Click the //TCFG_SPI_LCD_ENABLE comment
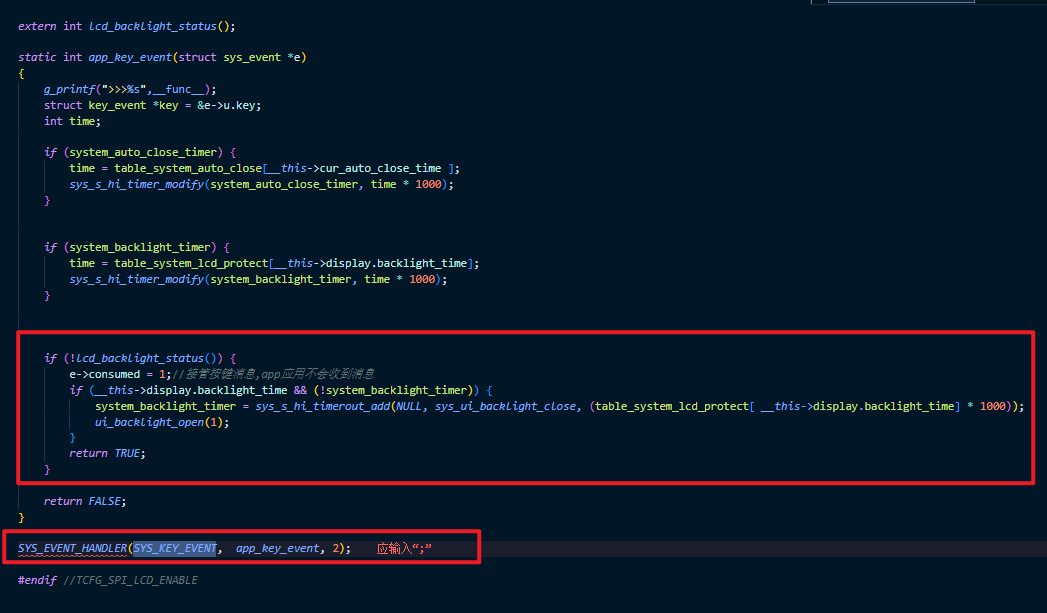Screen dimensions: 1047x613 [131, 580]
